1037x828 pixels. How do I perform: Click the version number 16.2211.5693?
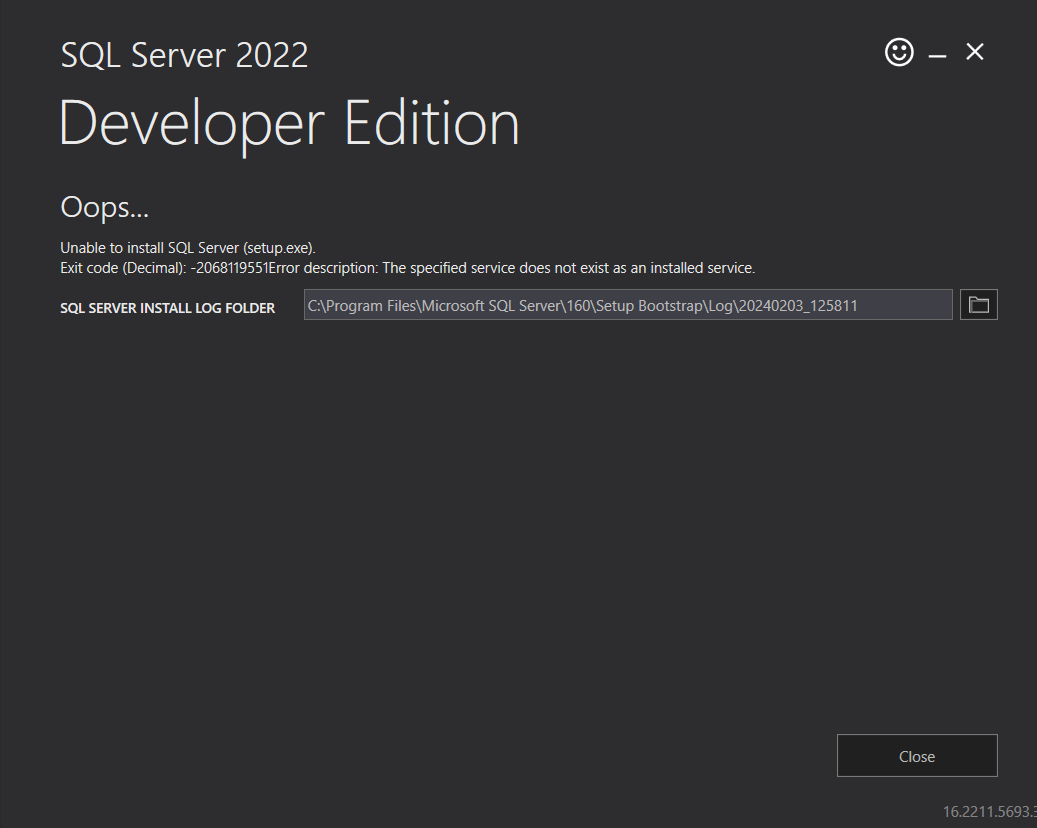pyautogui.click(x=989, y=811)
